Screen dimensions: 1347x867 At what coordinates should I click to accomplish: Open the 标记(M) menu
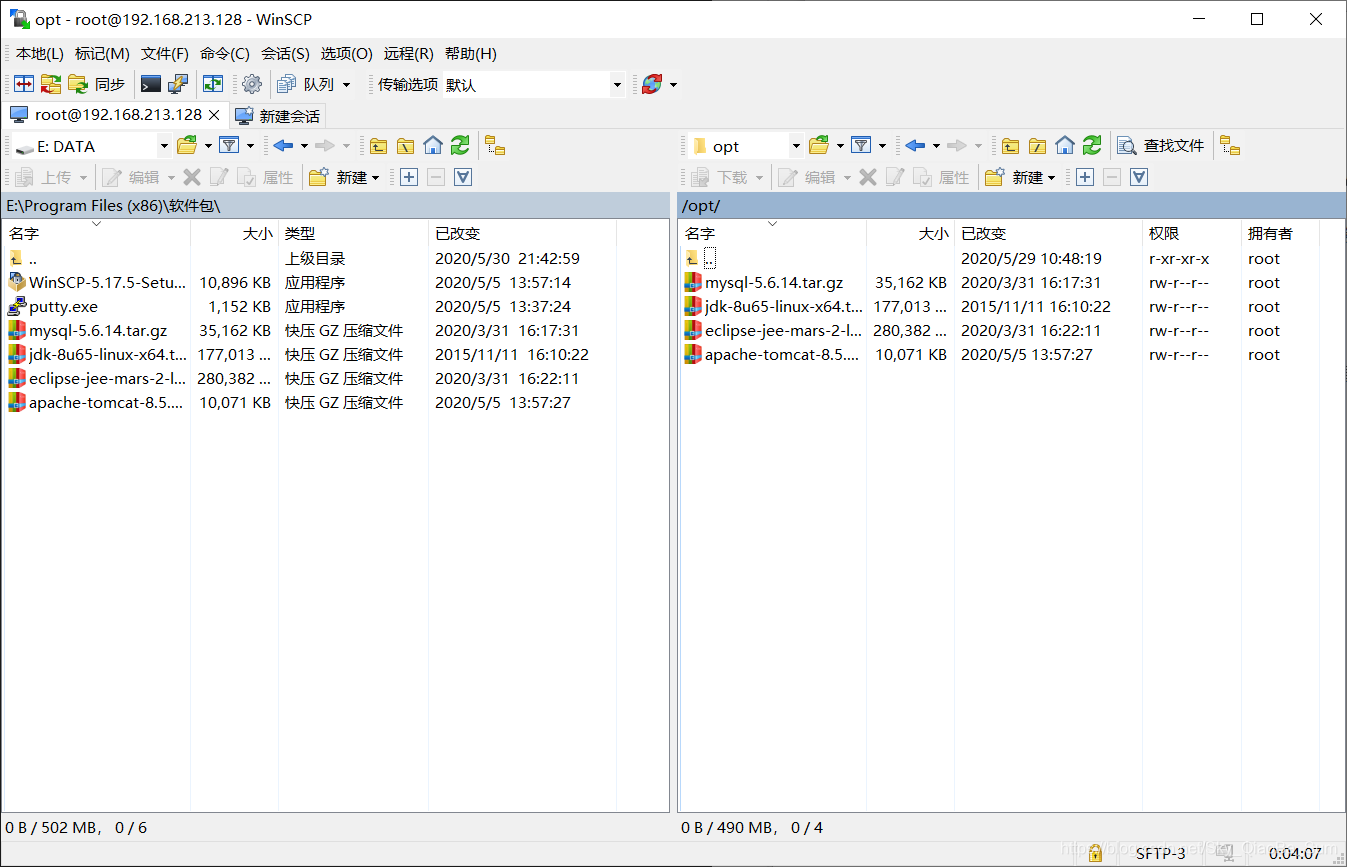tap(102, 54)
